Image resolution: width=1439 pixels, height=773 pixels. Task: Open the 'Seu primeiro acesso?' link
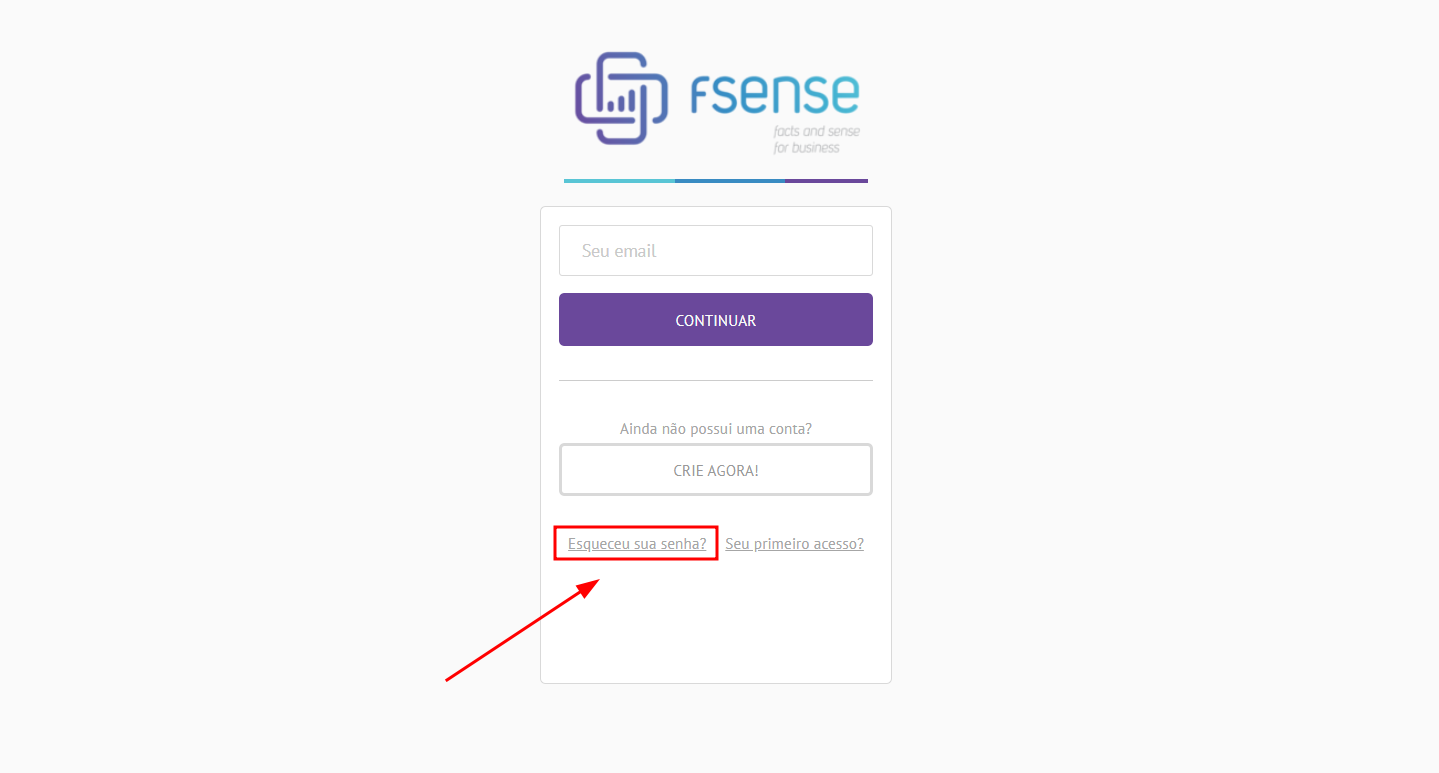tap(794, 543)
